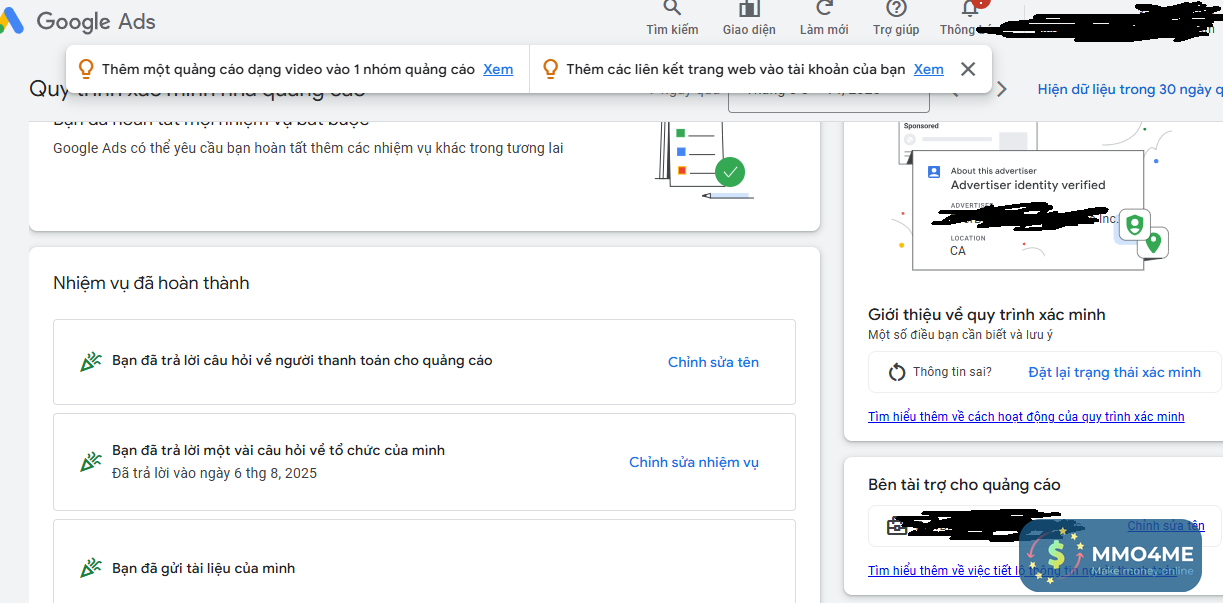Go to next date range arrow

[1002, 90]
